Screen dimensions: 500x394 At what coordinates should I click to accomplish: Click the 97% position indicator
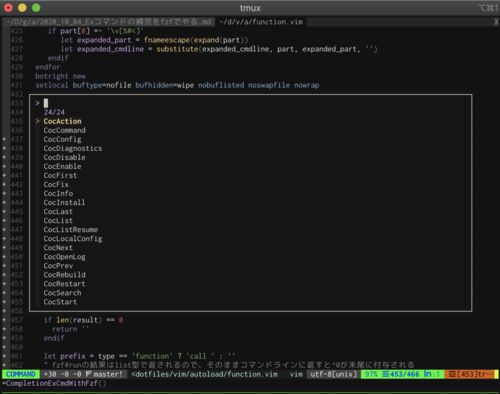[x=371, y=374]
